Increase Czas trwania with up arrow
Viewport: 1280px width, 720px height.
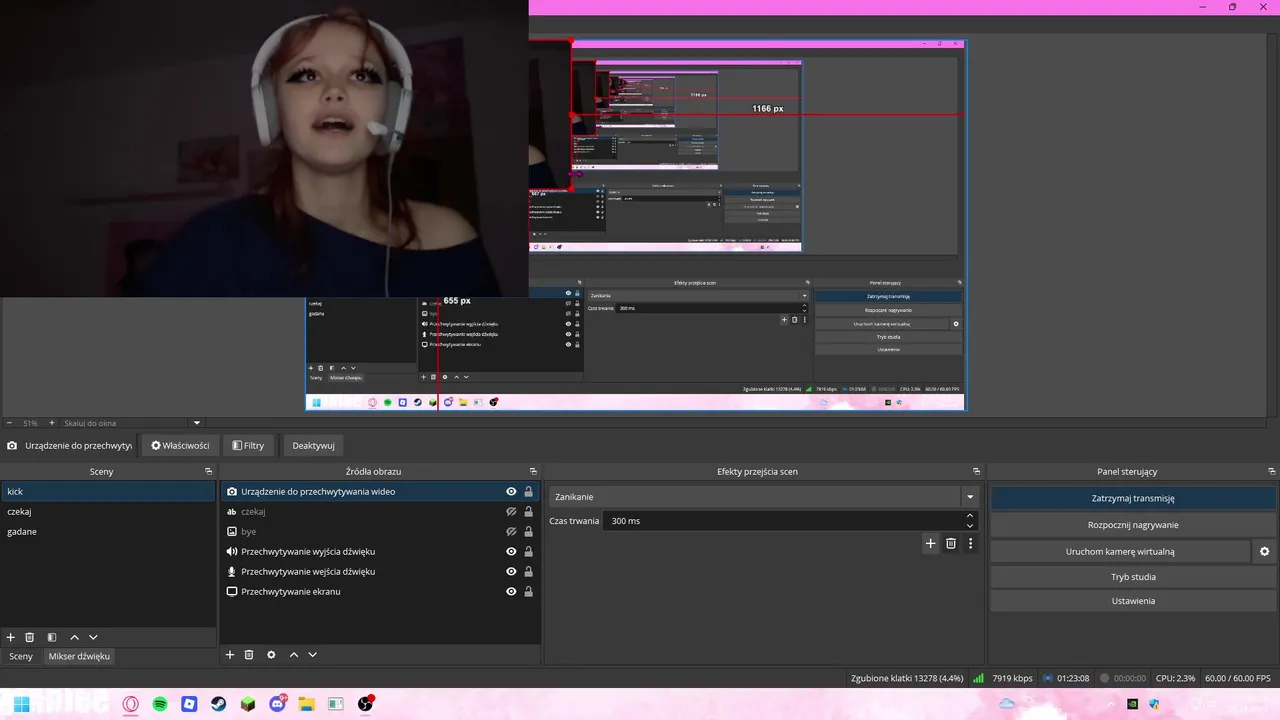click(x=969, y=516)
